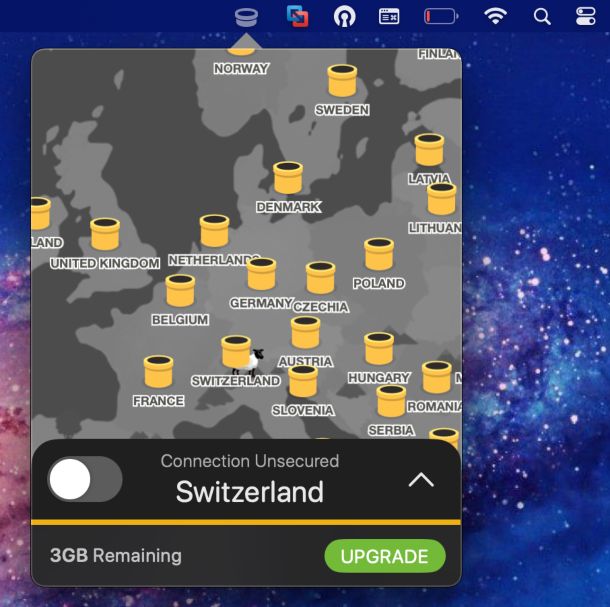Select the Lithuania tunnel
The width and height of the screenshot is (610, 607).
pyautogui.click(x=442, y=199)
